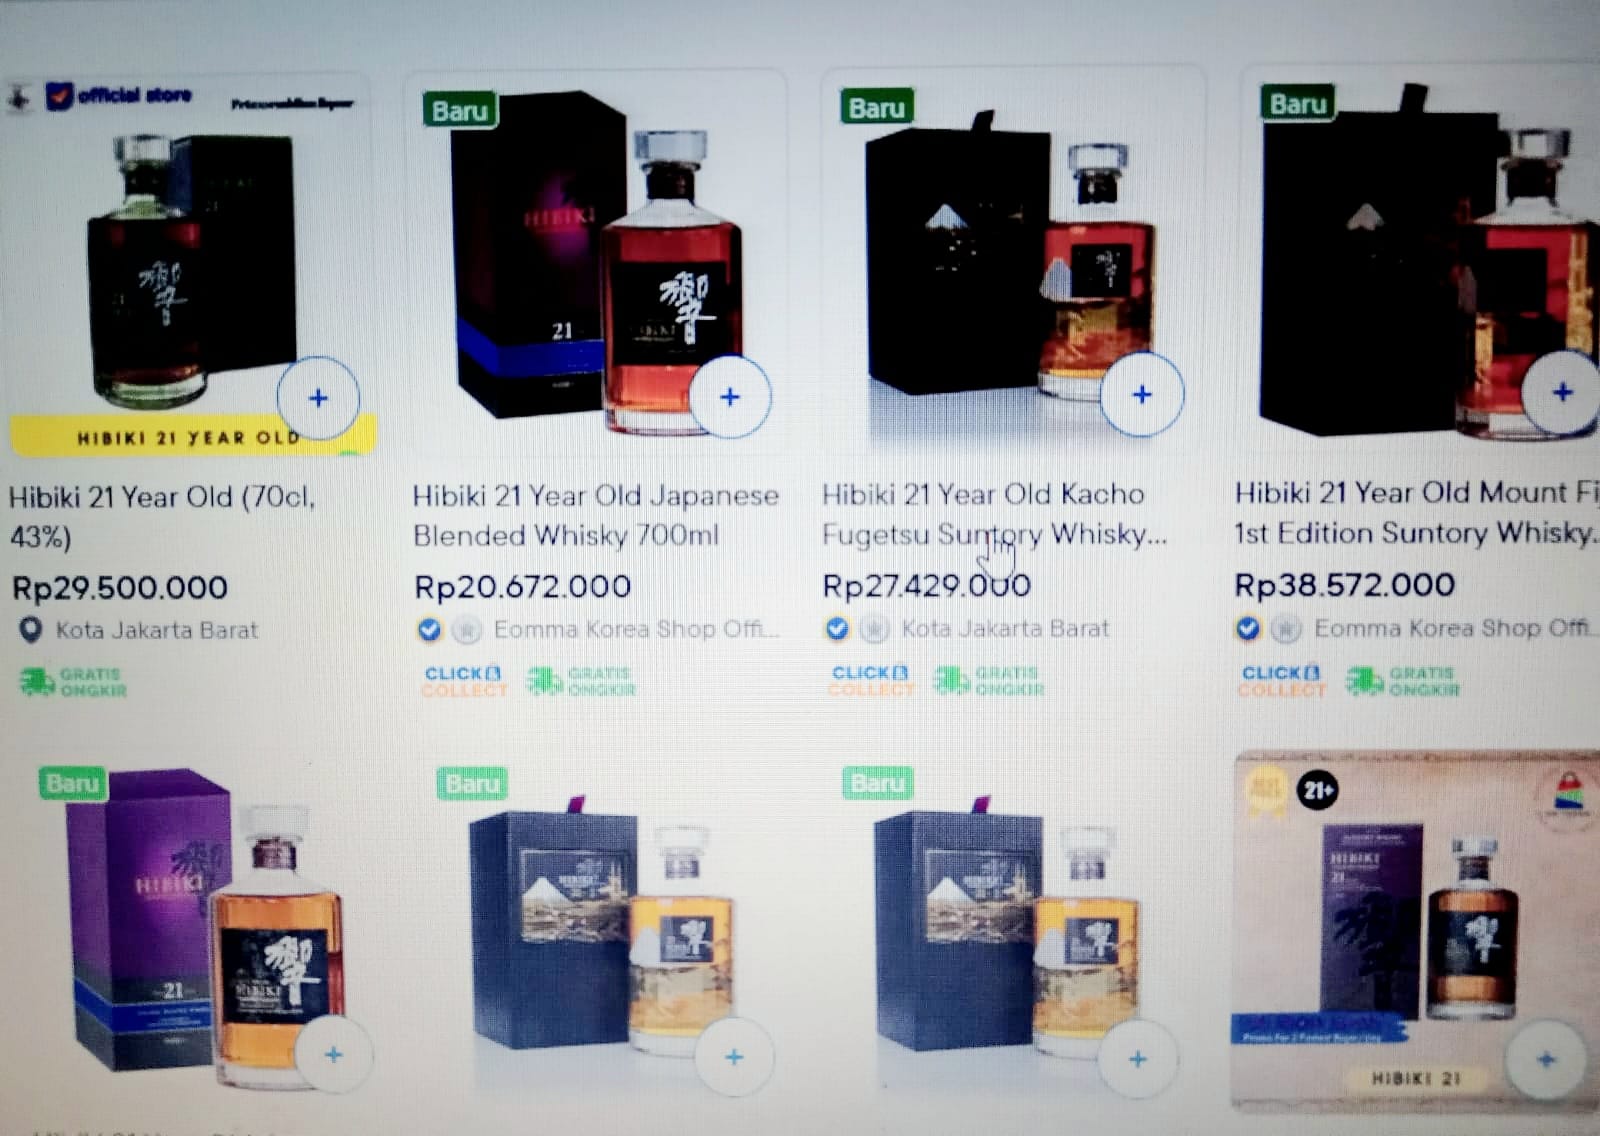Viewport: 1600px width, 1136px height.
Task: Click Eomma Korea Shop name under Rp20.672.000 item
Action: click(636, 629)
